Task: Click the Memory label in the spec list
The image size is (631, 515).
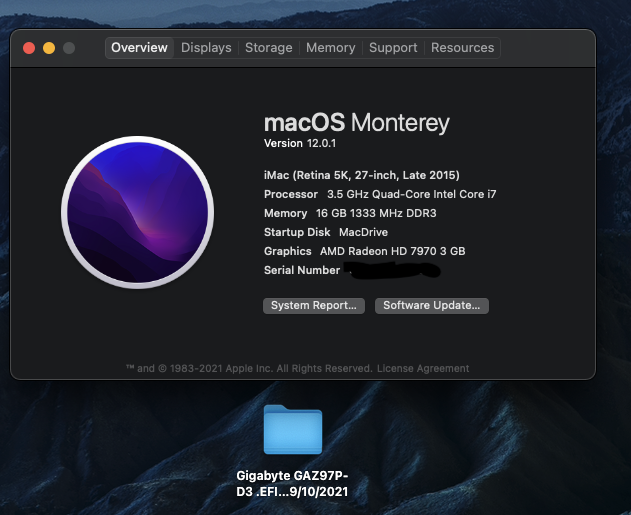Action: coord(285,213)
